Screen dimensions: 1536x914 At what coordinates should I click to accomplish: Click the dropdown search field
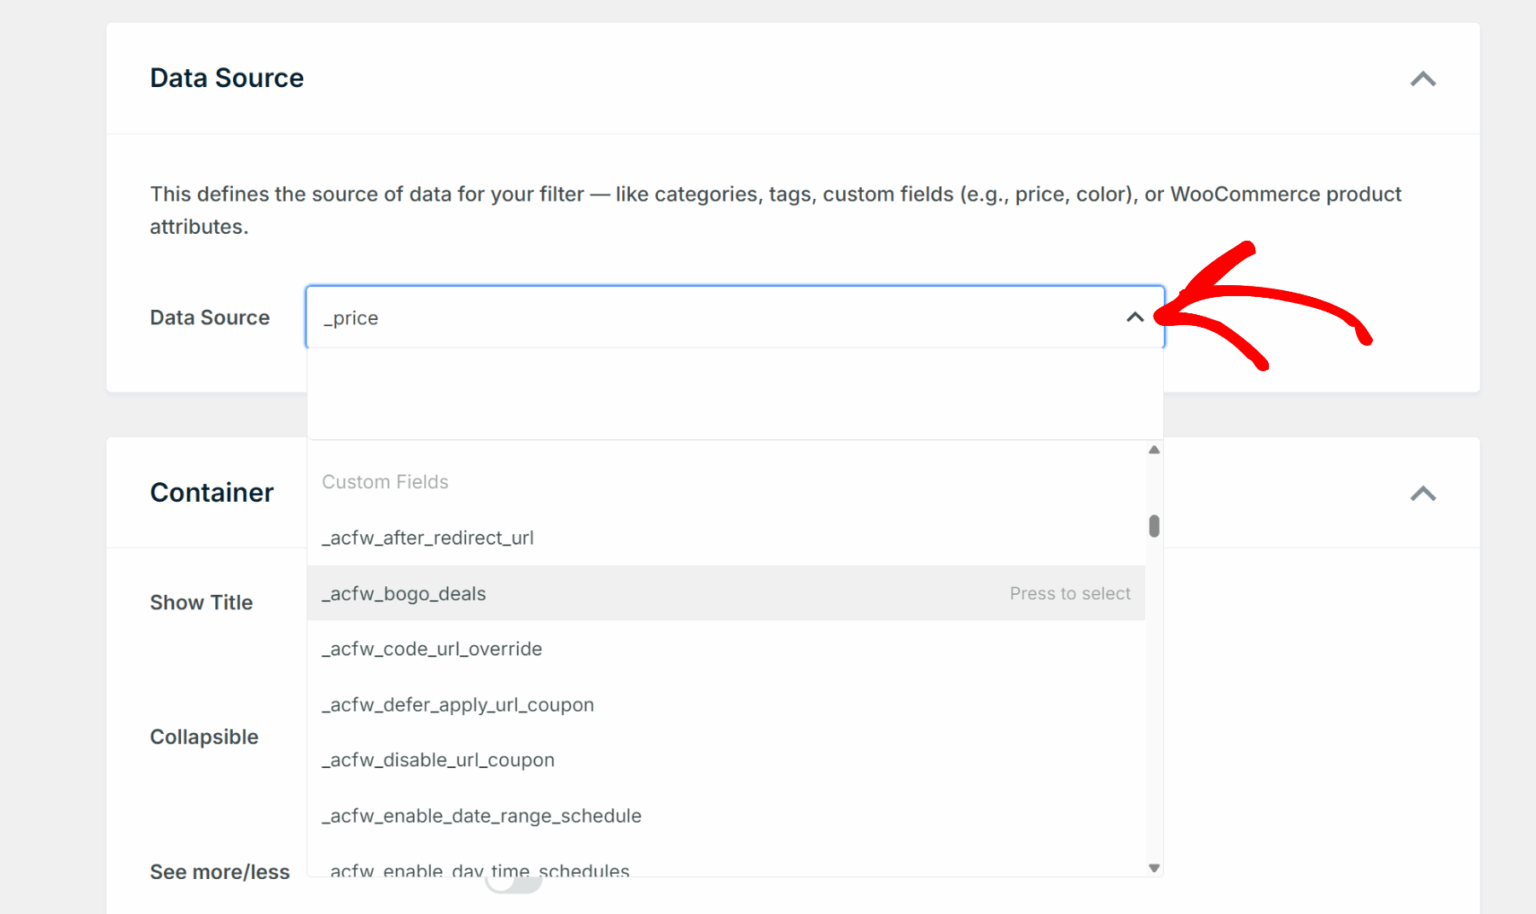coord(734,394)
